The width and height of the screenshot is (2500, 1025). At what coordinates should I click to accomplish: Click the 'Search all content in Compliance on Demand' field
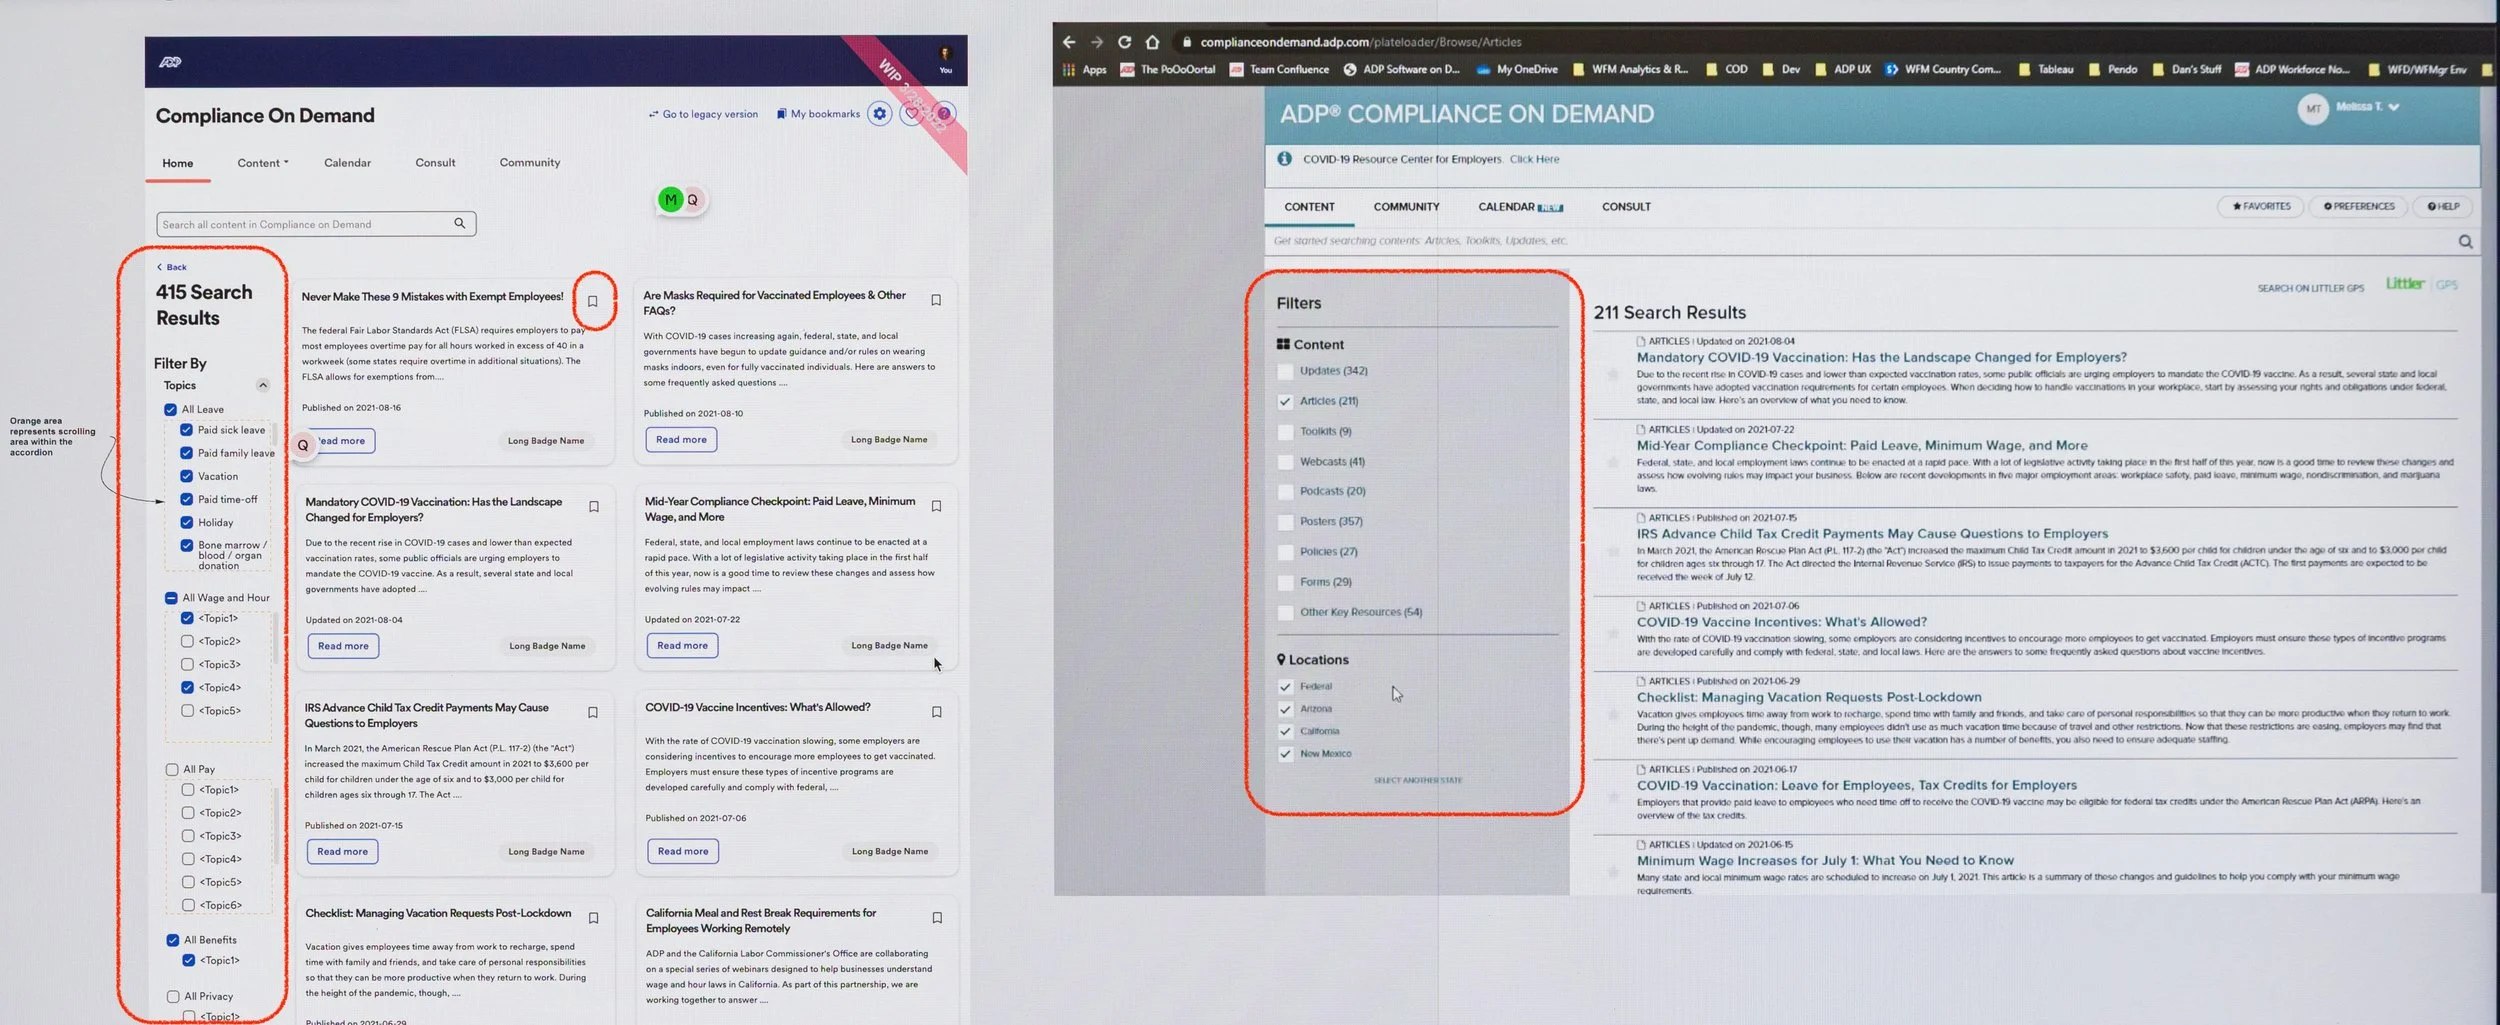click(316, 224)
